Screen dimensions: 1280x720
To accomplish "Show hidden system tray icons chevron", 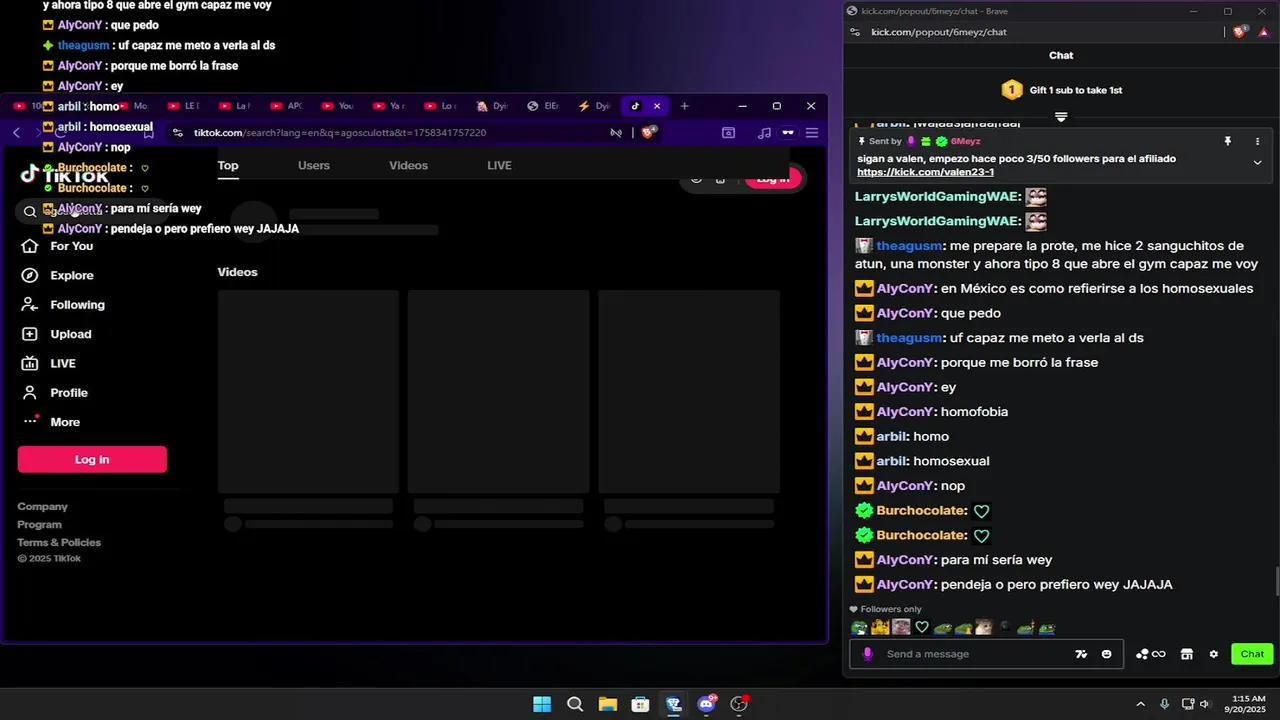I will (x=1140, y=704).
